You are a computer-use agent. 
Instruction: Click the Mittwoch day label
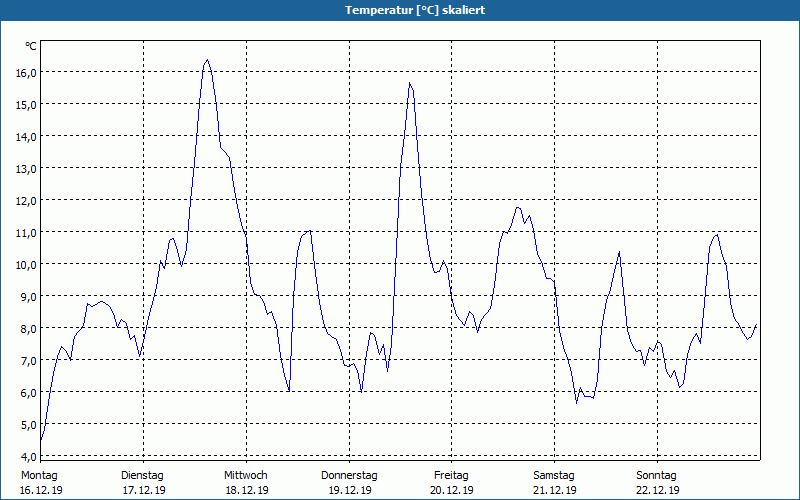click(246, 476)
